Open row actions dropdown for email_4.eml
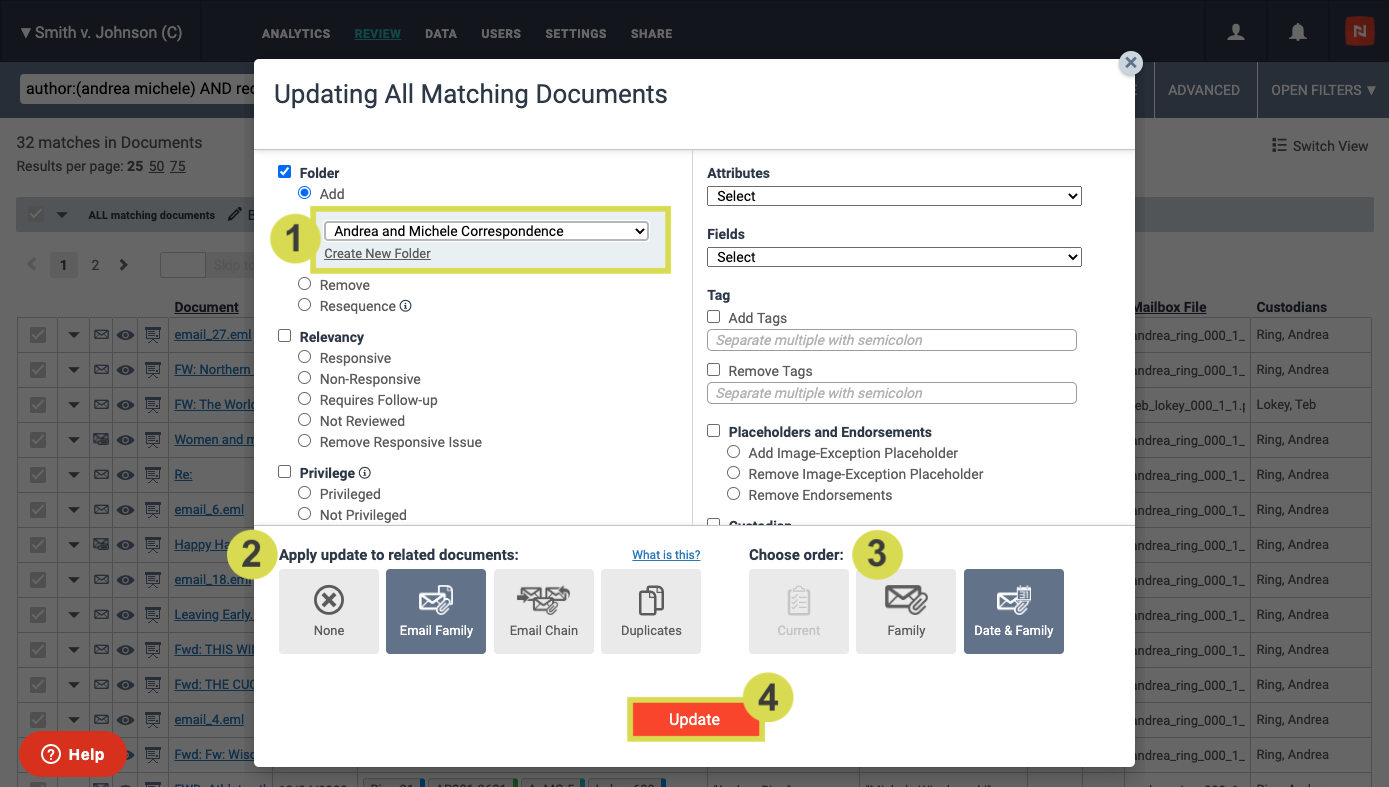 tap(73, 721)
